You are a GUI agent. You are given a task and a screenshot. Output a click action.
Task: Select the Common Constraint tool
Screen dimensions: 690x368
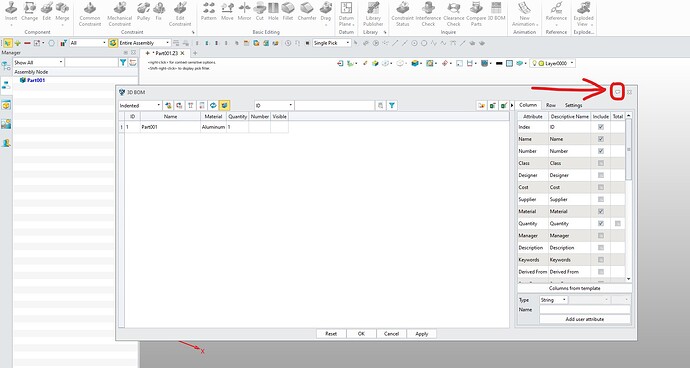(90, 13)
